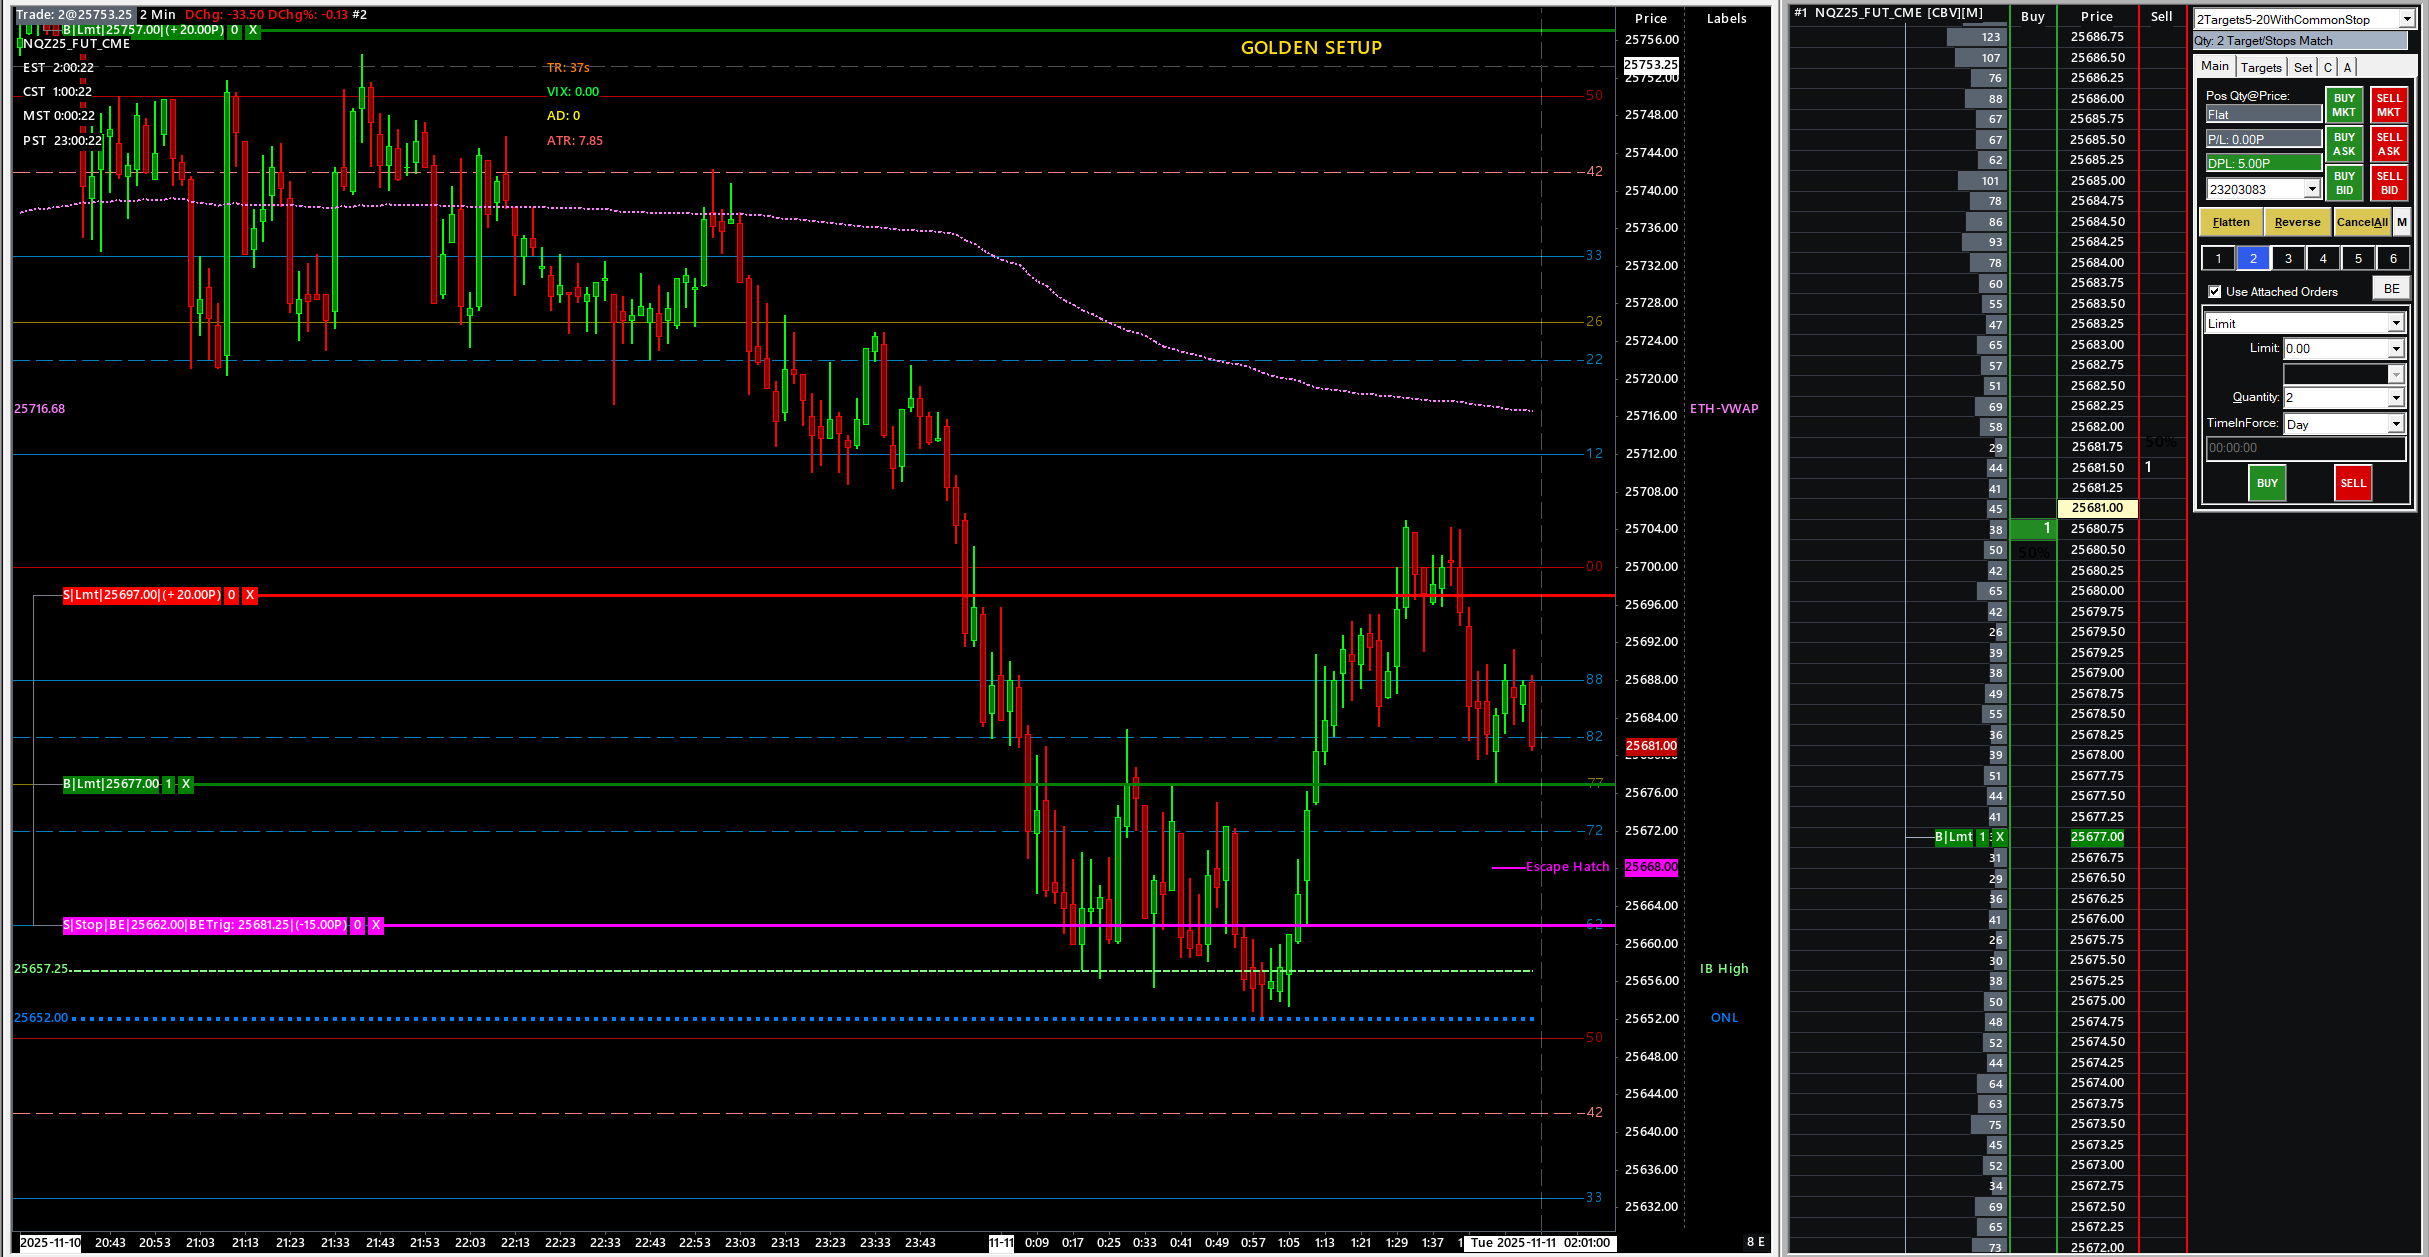Cancel the S|Stop BE 25662.00 order X

[376, 925]
